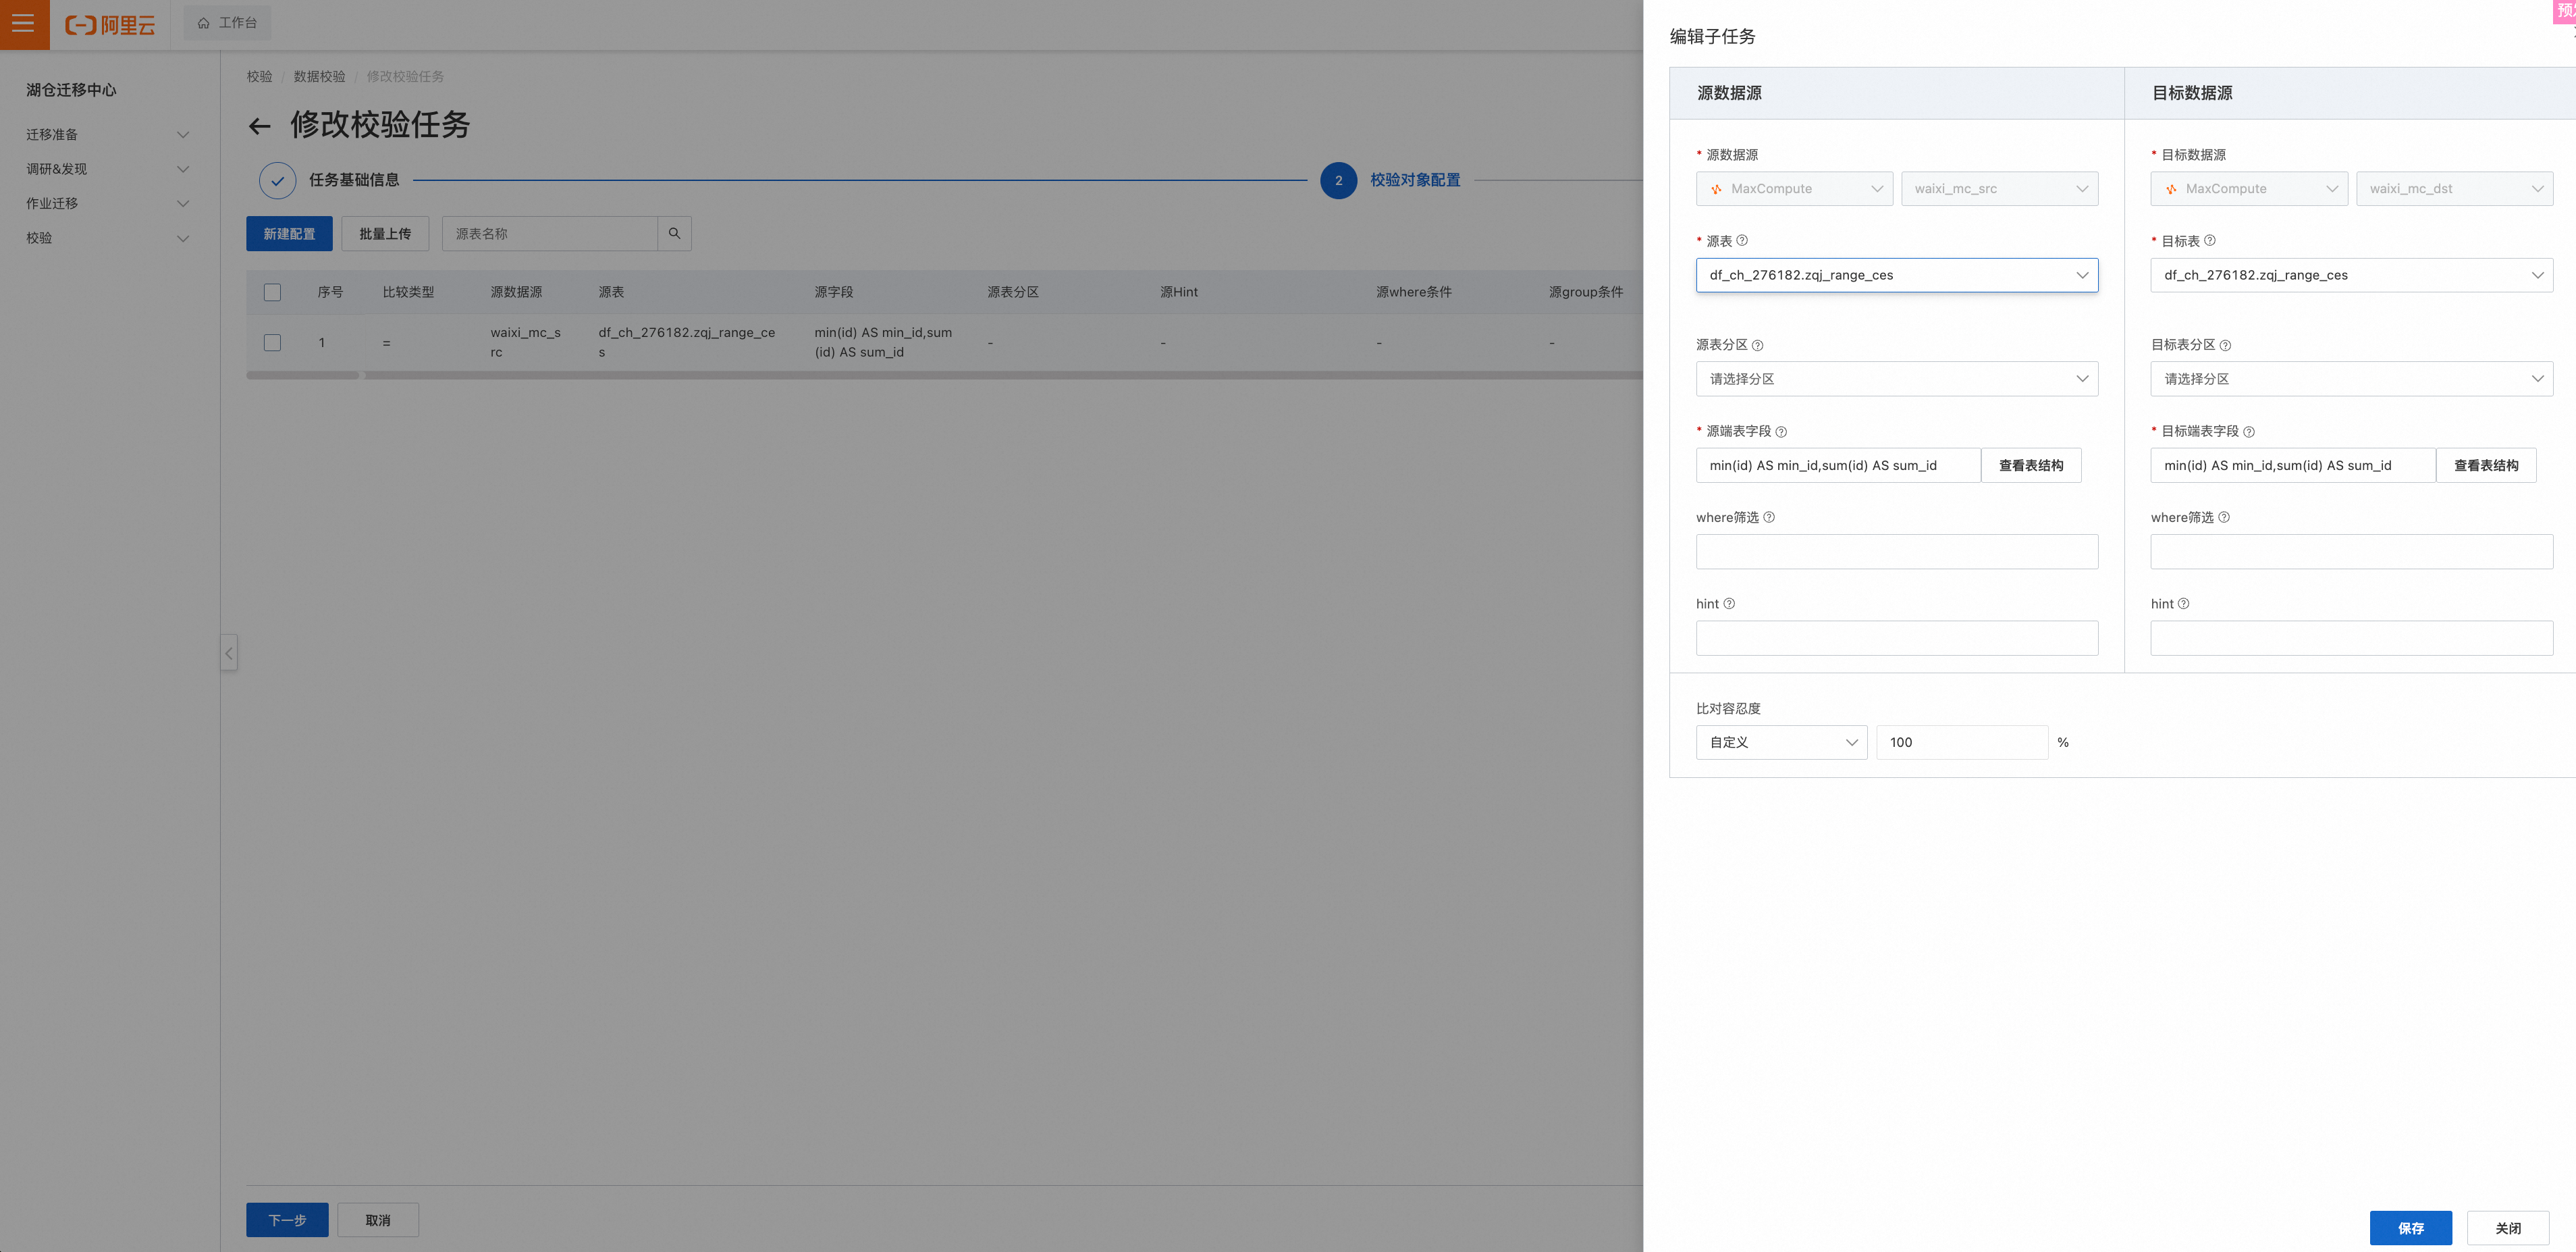Focus source hint input
2576x1252 pixels.
(x=1897, y=638)
